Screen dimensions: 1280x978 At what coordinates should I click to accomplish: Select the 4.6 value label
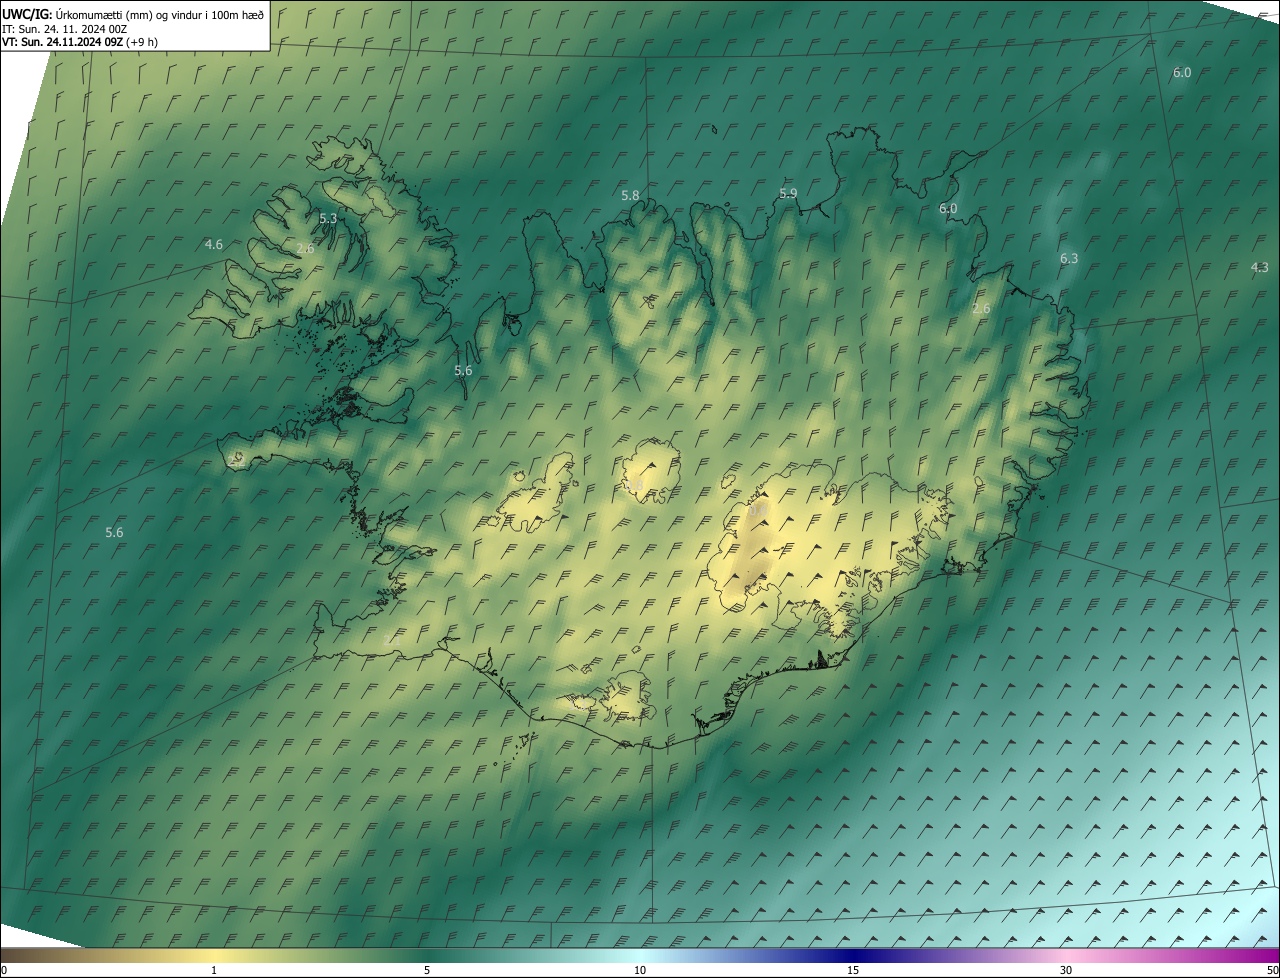214,244
